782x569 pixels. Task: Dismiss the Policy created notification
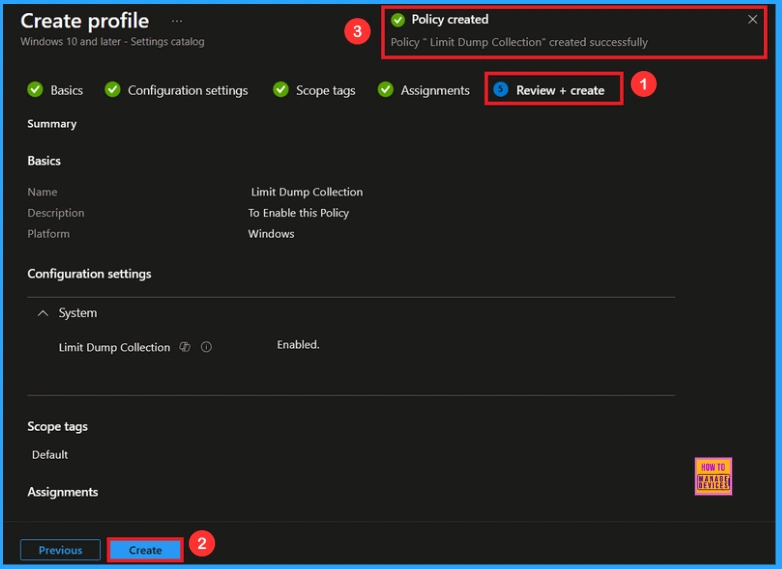(x=752, y=19)
